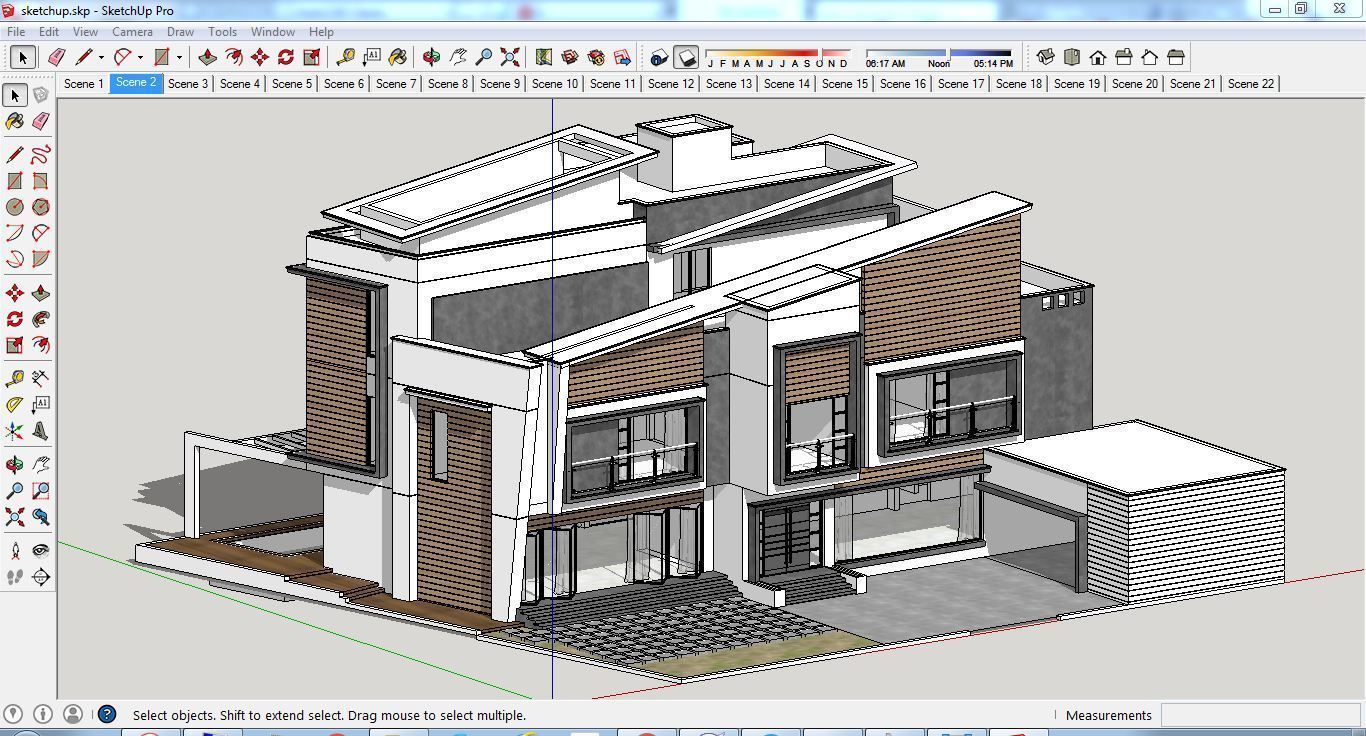Select the Walk footprints tool
The image size is (1366, 736).
pos(14,577)
